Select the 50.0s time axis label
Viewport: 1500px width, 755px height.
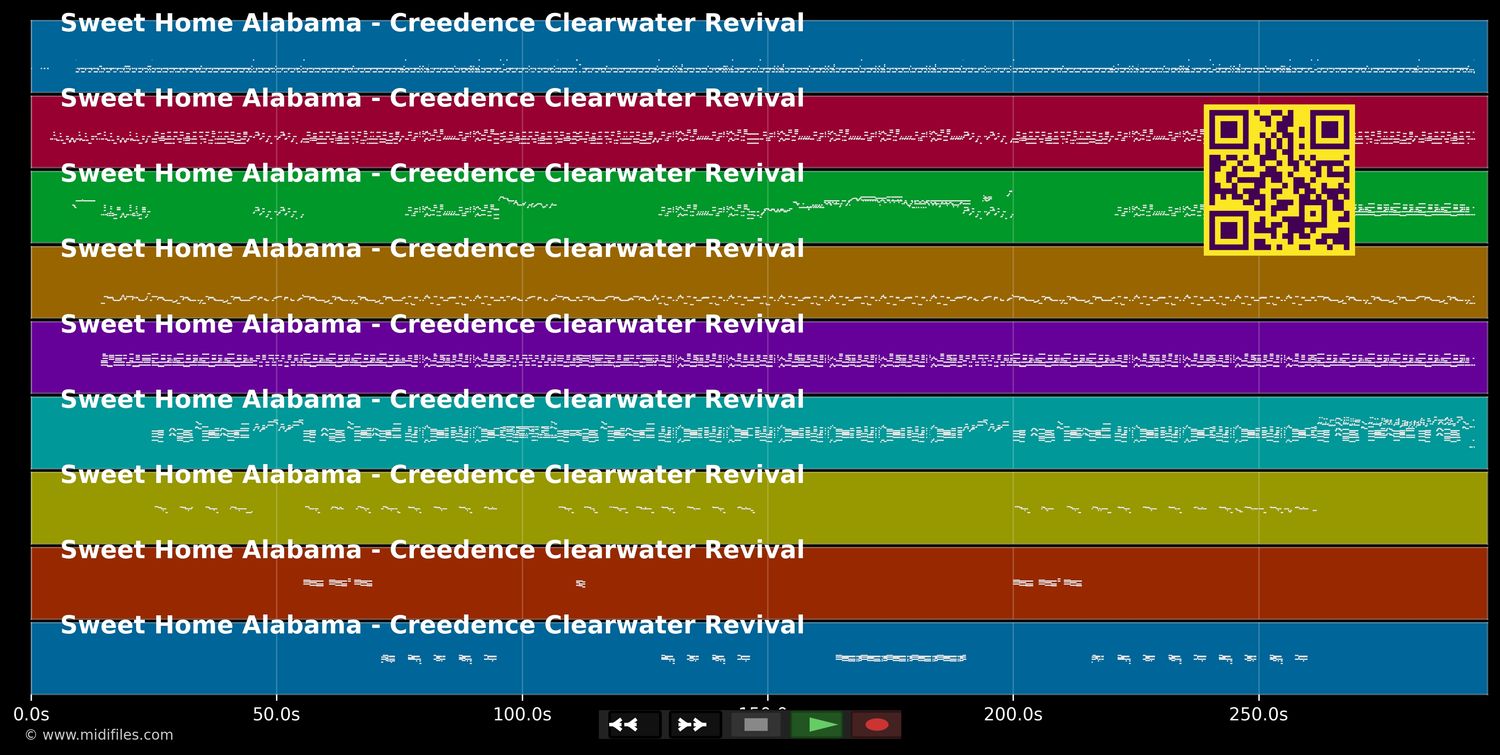276,714
